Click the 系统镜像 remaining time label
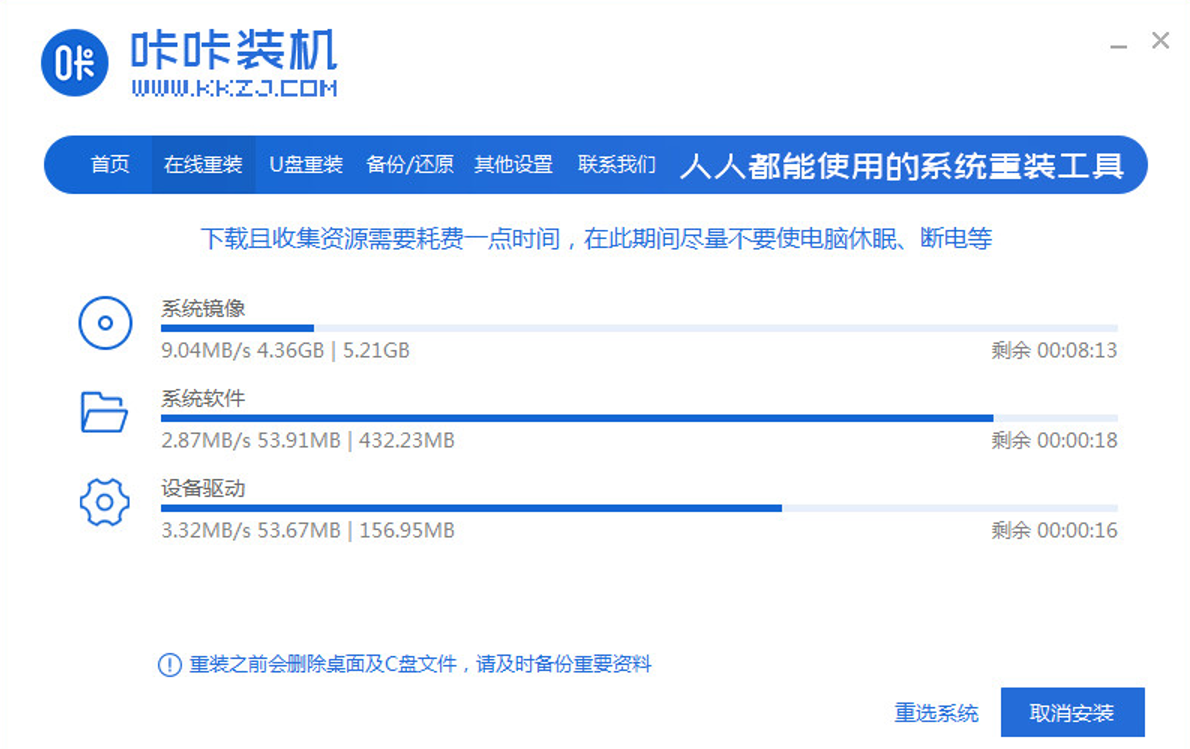1190x749 pixels. [x=1054, y=351]
